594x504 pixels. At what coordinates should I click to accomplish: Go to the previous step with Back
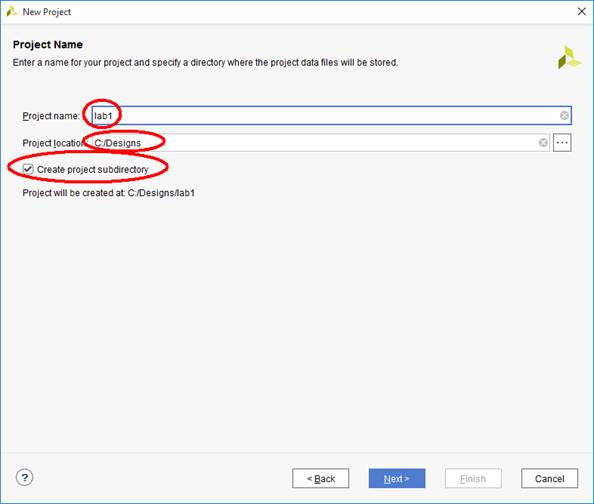[x=320, y=479]
